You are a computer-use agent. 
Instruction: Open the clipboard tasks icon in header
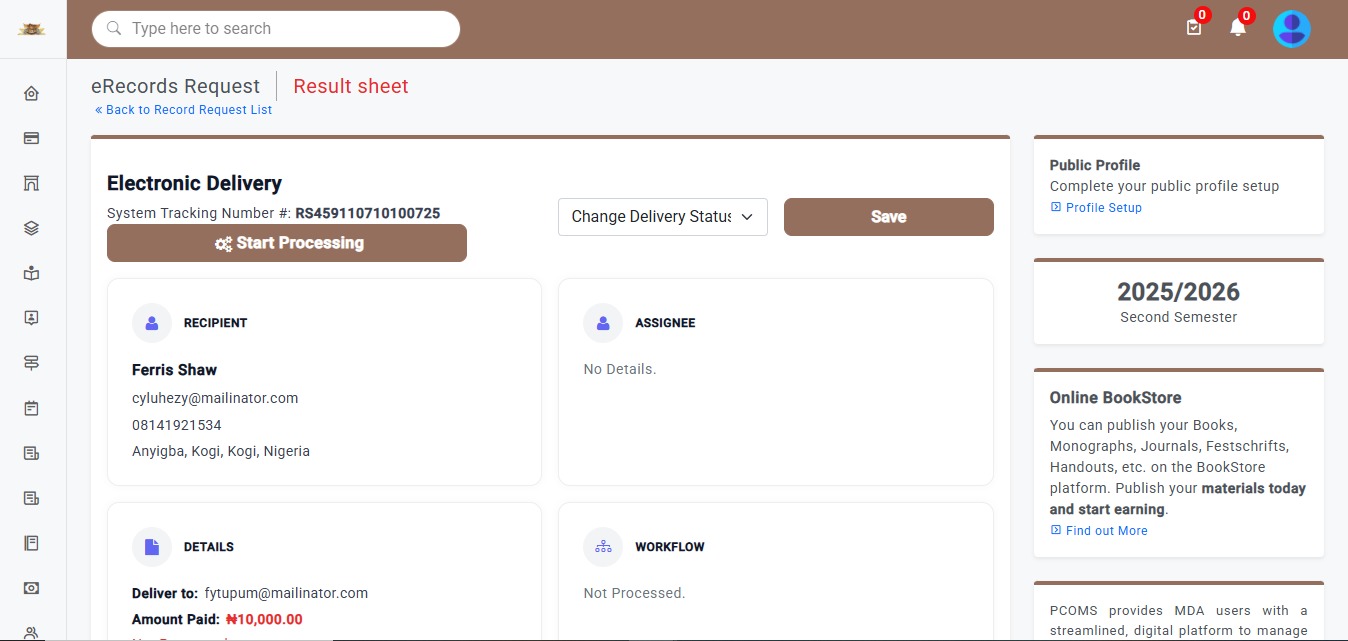point(1194,28)
